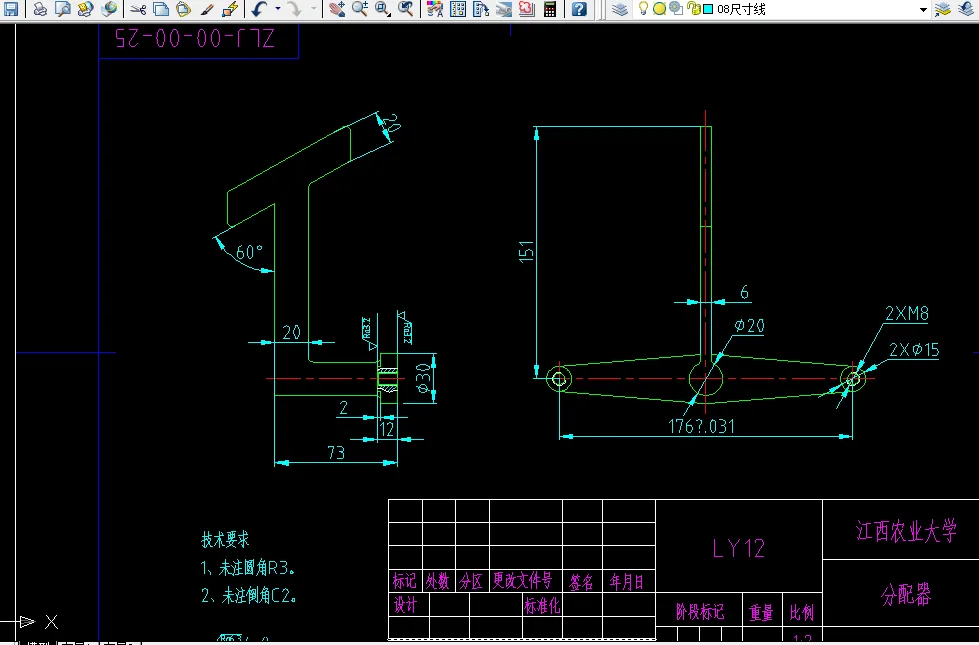The height and width of the screenshot is (645, 979).
Task: Click the Publish icon
Action: 86,9
